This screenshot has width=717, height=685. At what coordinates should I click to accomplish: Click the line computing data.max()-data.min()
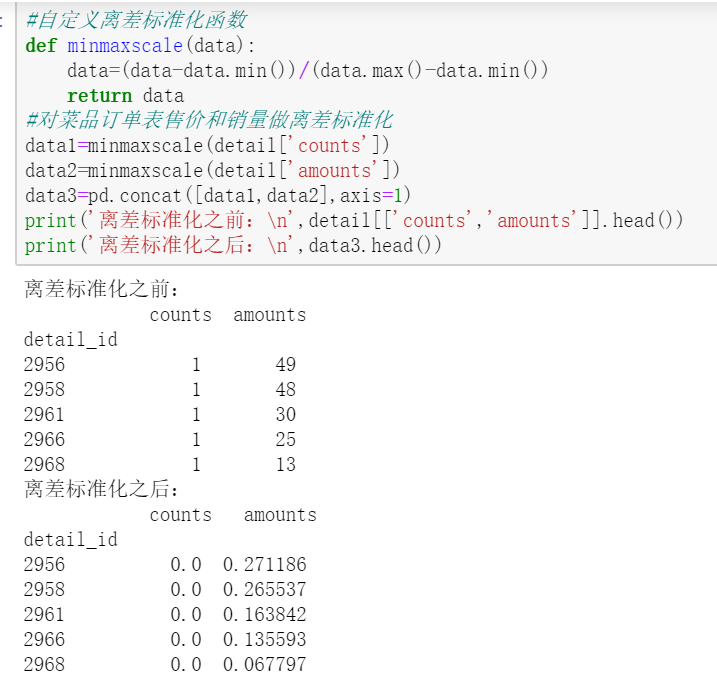307,71
